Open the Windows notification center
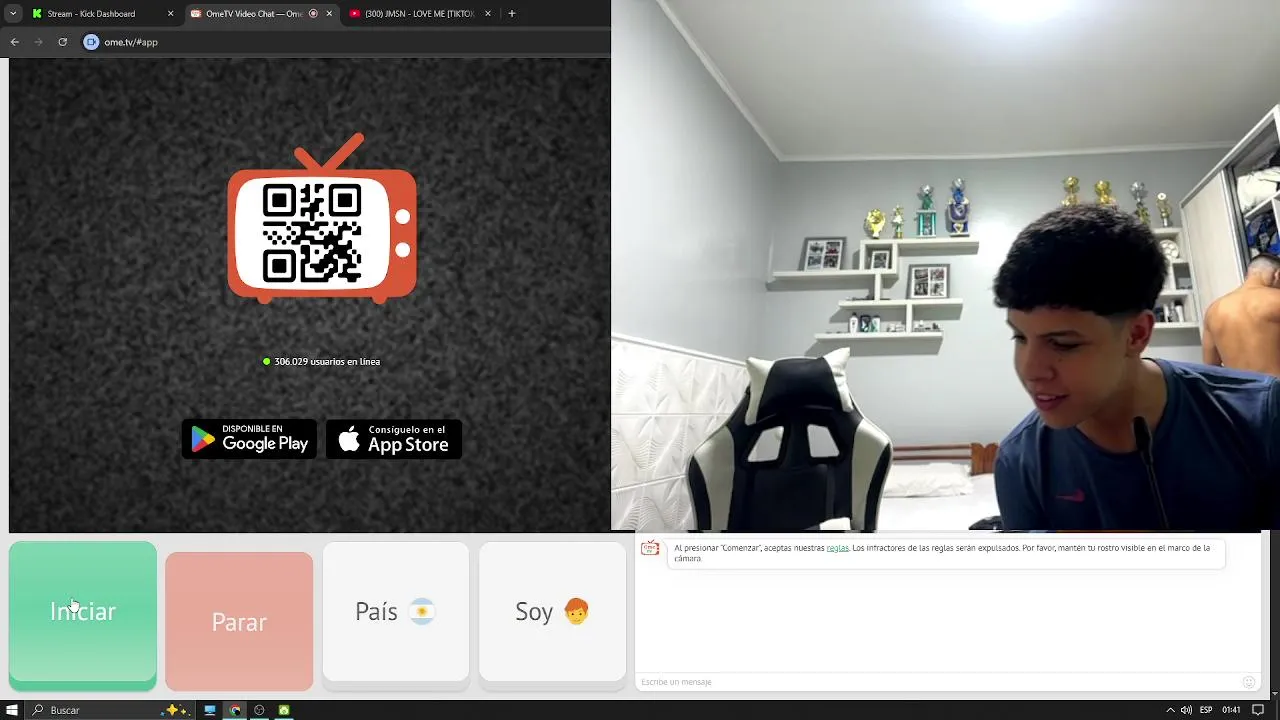The image size is (1280, 720). click(x=1258, y=710)
